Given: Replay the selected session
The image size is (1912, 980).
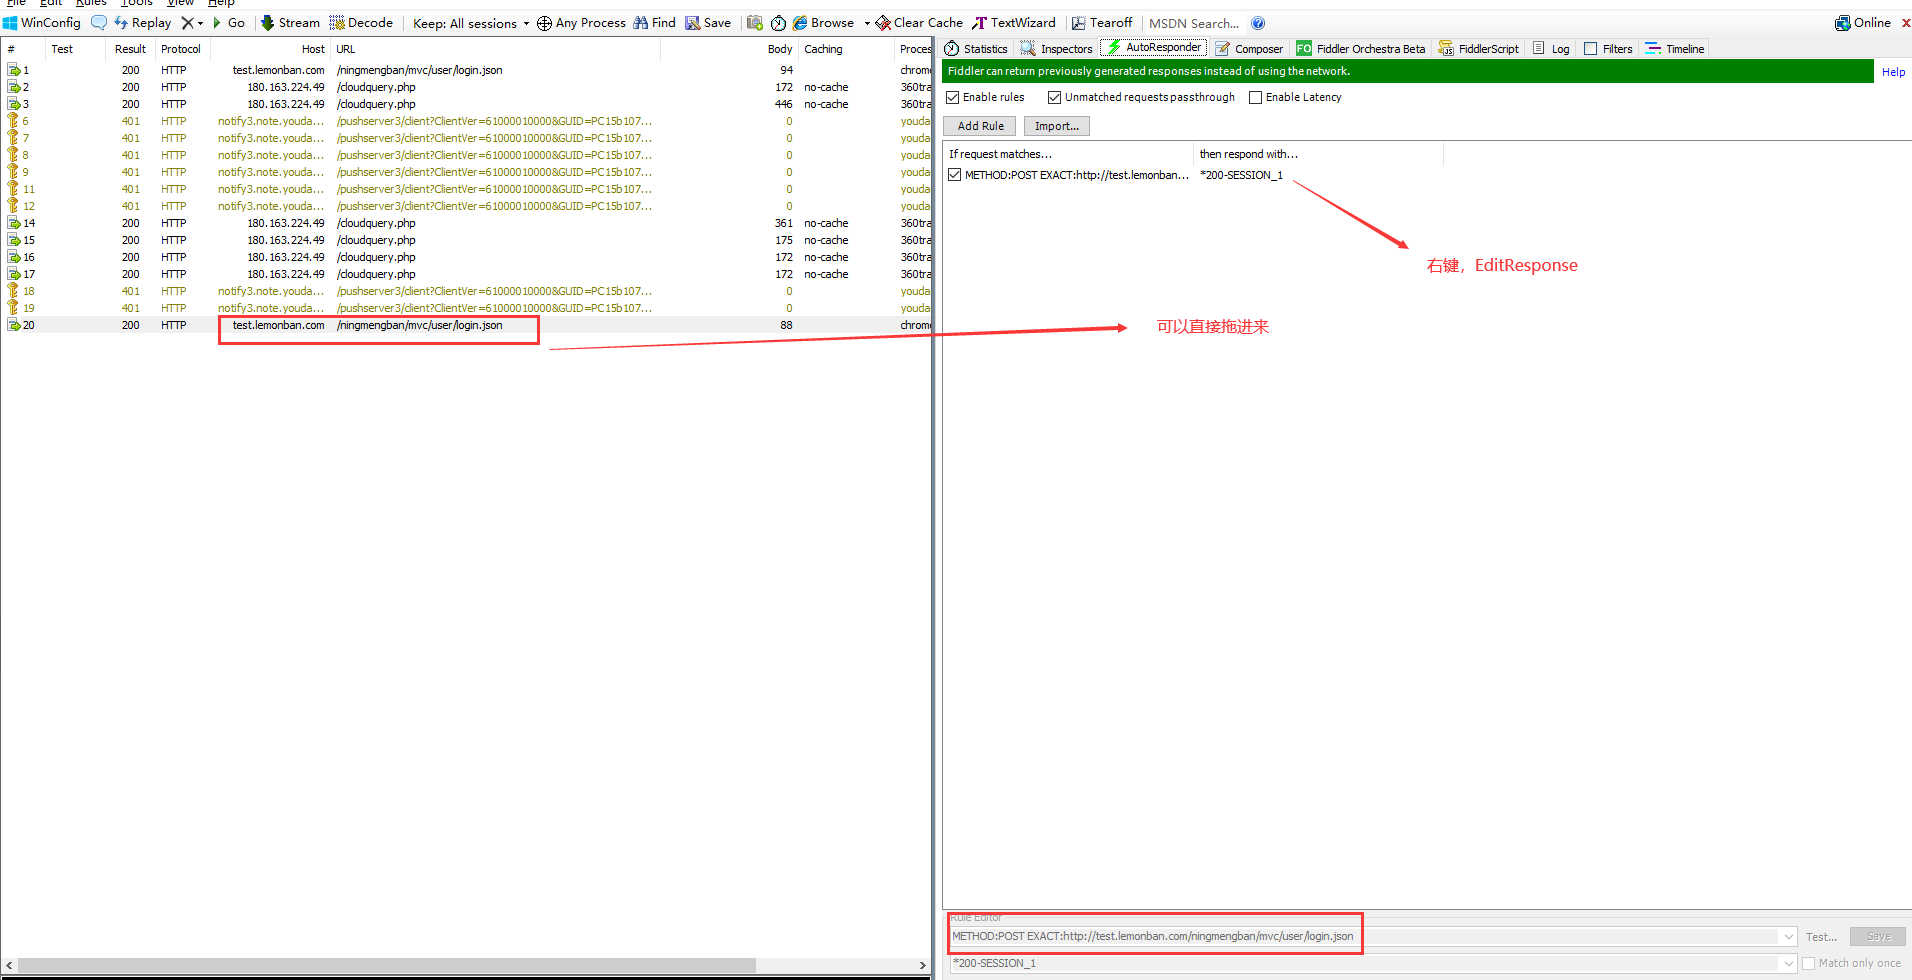Looking at the screenshot, I should (143, 23).
